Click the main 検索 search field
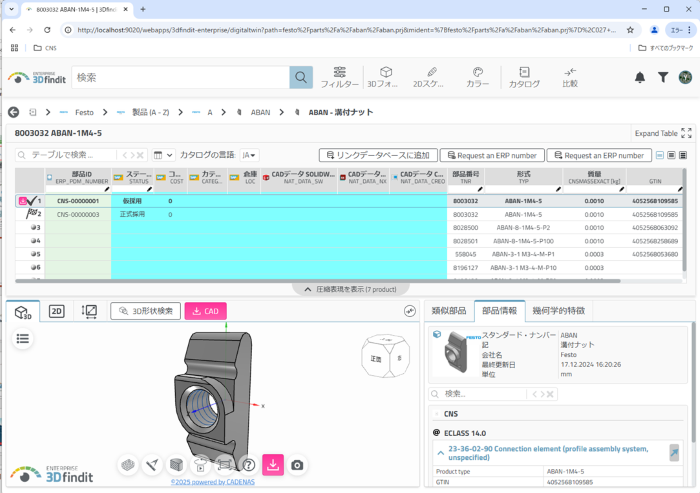700x493 pixels. coord(180,77)
